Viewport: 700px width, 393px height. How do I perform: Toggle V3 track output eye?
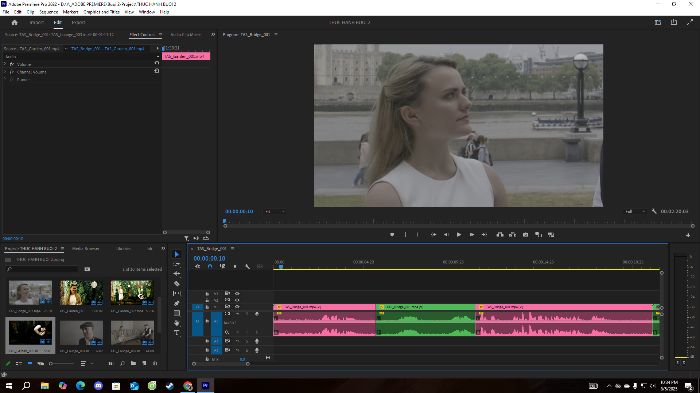(238, 293)
